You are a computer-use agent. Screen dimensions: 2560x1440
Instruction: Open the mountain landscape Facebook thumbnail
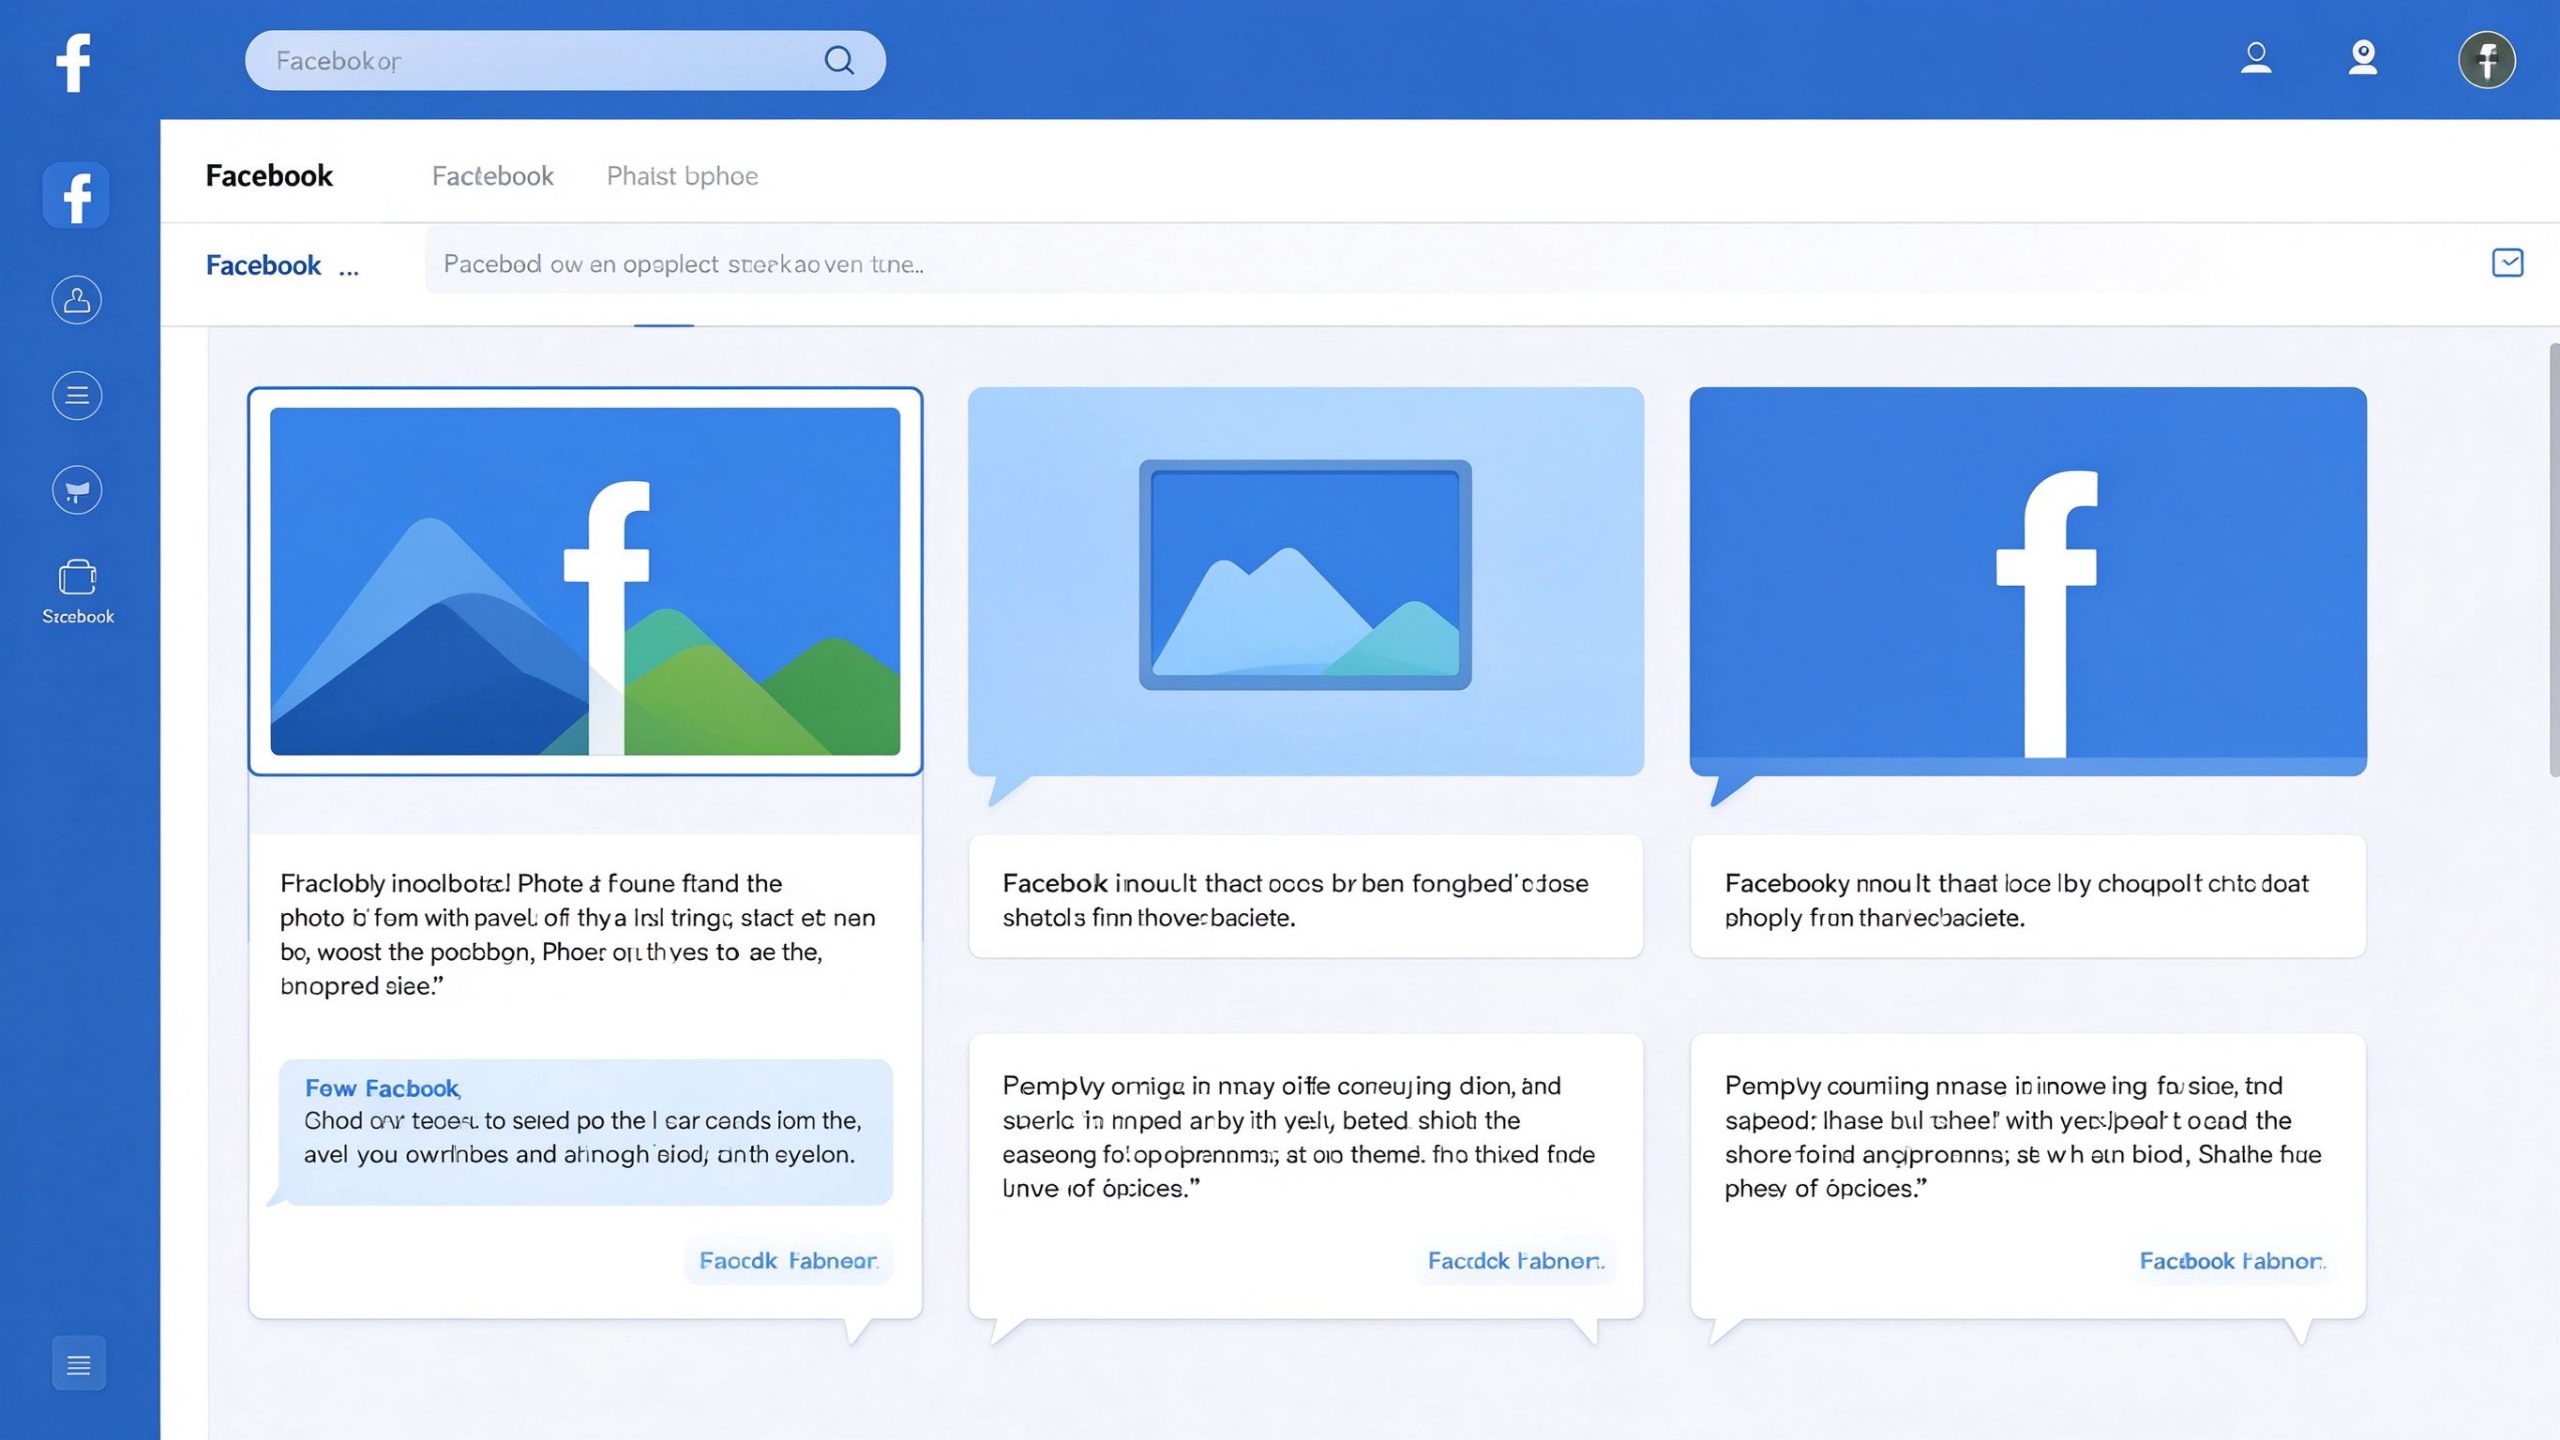tap(585, 581)
